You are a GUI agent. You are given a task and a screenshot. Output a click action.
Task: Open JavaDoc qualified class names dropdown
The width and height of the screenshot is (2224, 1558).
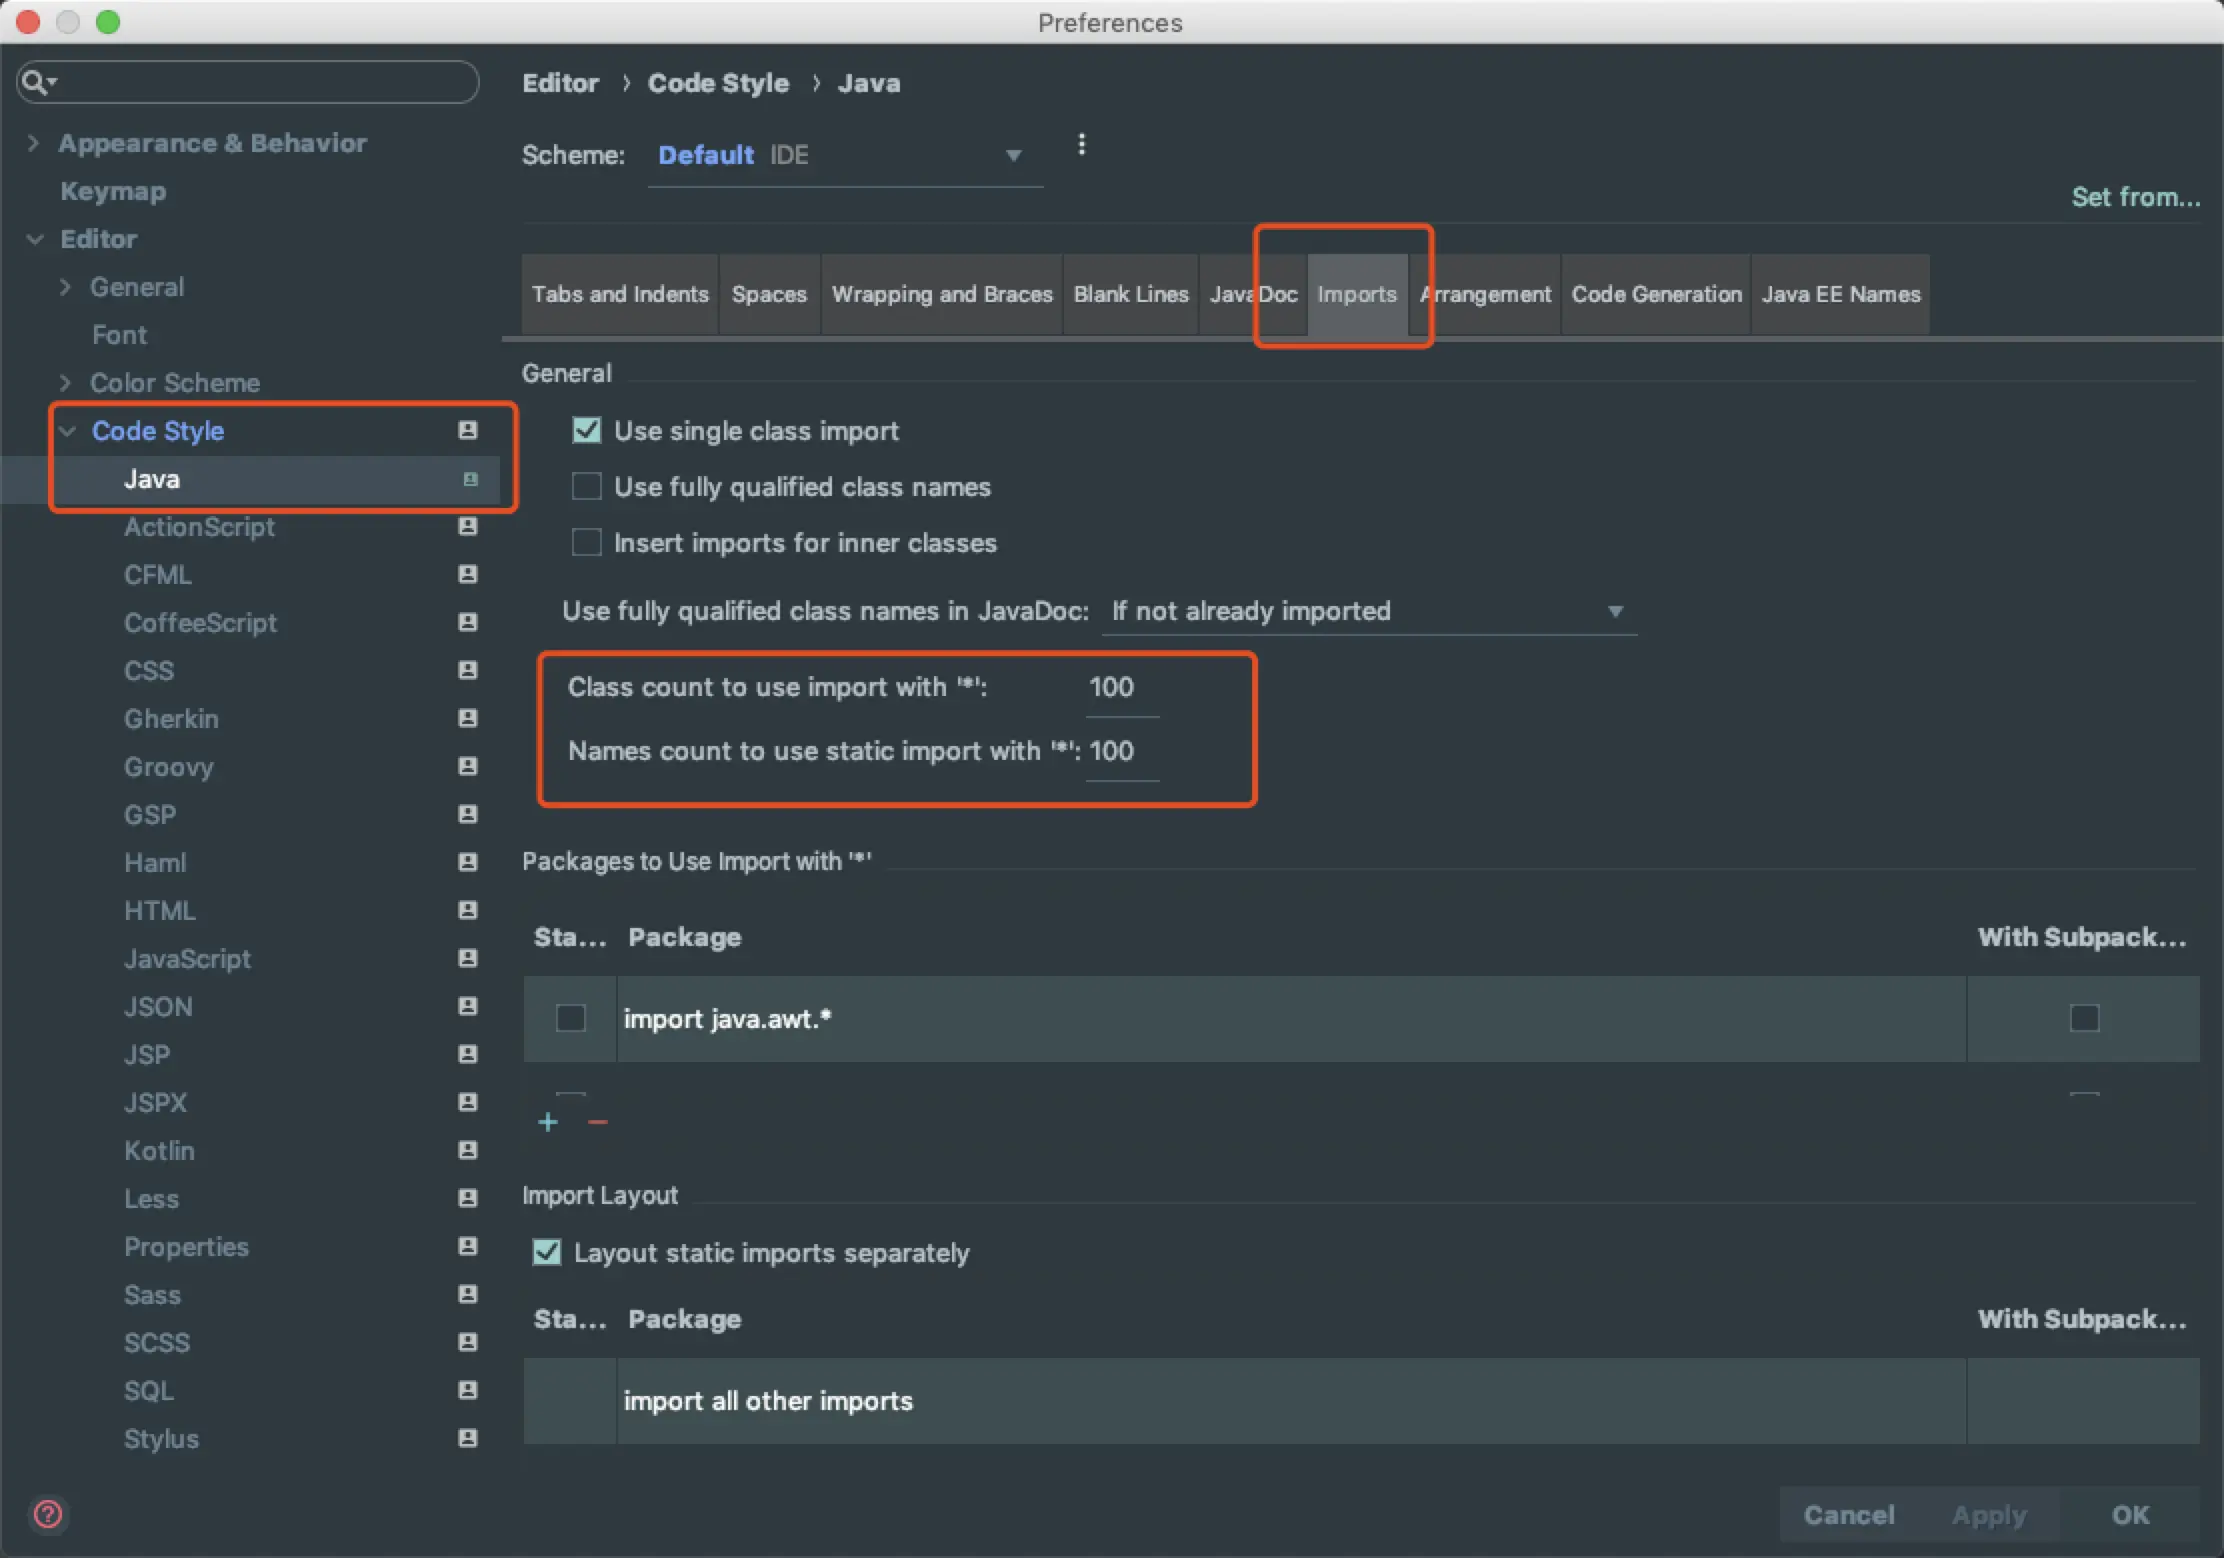click(x=1367, y=611)
